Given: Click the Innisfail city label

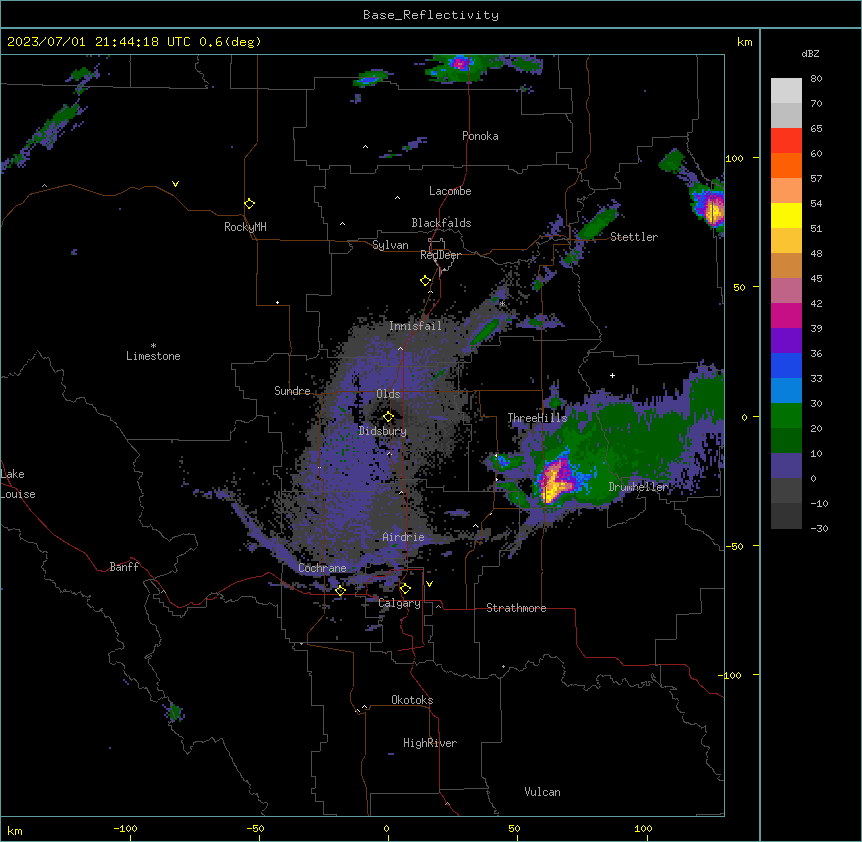Looking at the screenshot, I should [x=415, y=326].
